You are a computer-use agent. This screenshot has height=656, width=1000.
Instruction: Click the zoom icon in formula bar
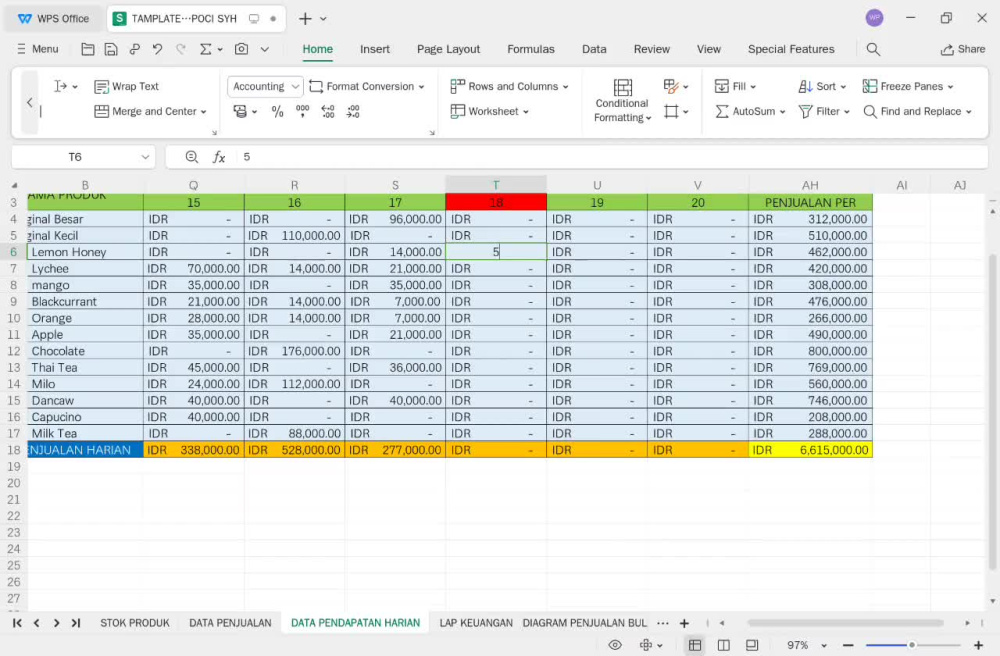tap(191, 157)
